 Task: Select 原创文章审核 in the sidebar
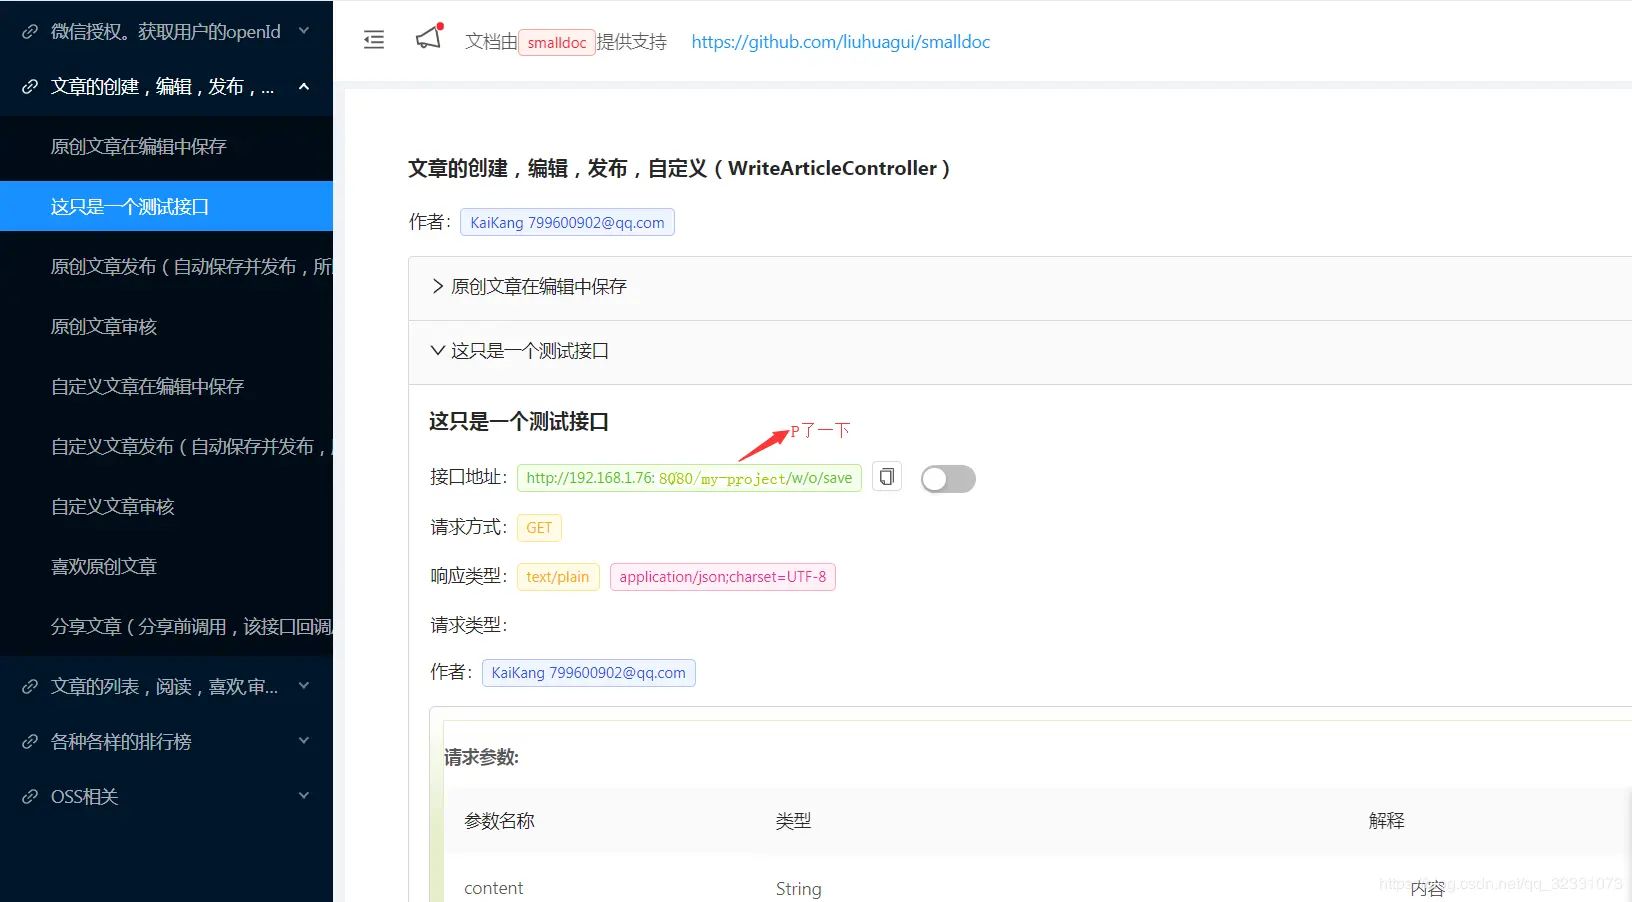pyautogui.click(x=104, y=326)
